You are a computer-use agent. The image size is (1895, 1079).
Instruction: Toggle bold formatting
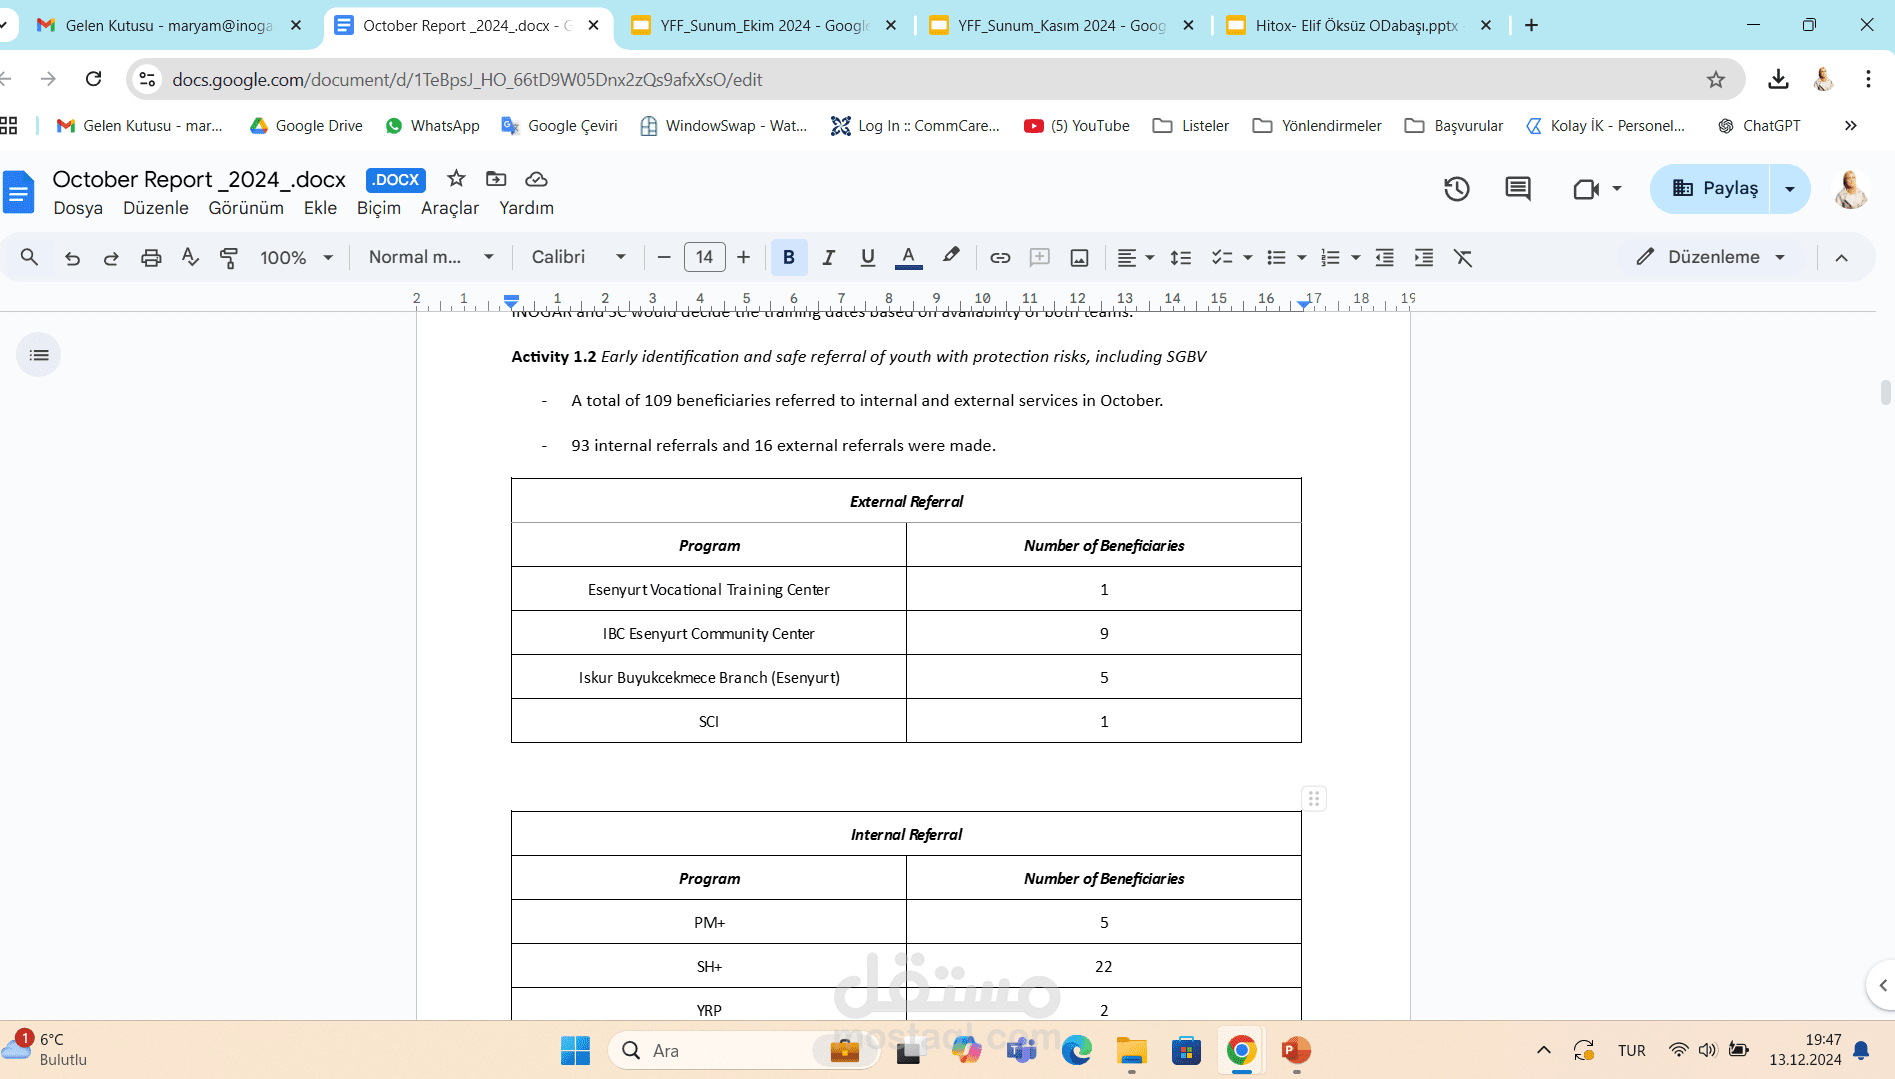pos(788,257)
